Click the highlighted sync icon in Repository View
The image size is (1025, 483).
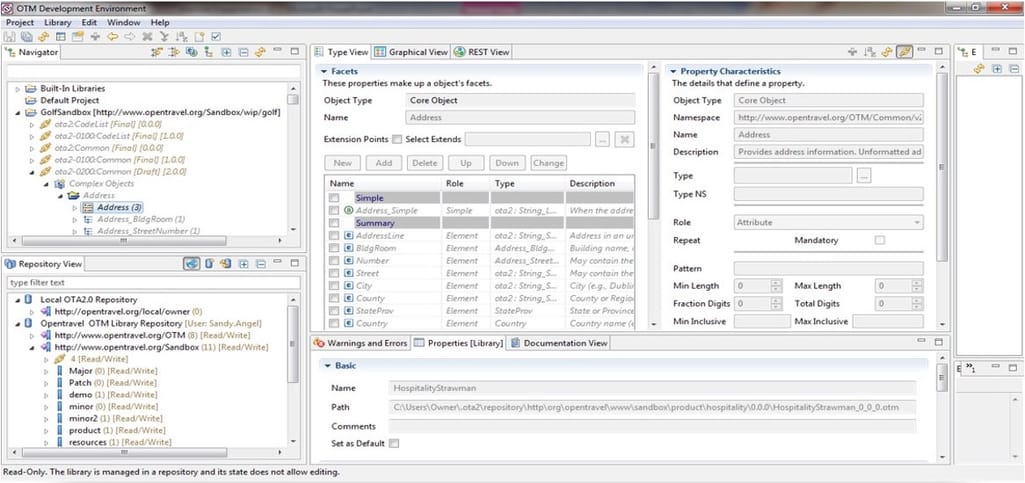pyautogui.click(x=192, y=264)
